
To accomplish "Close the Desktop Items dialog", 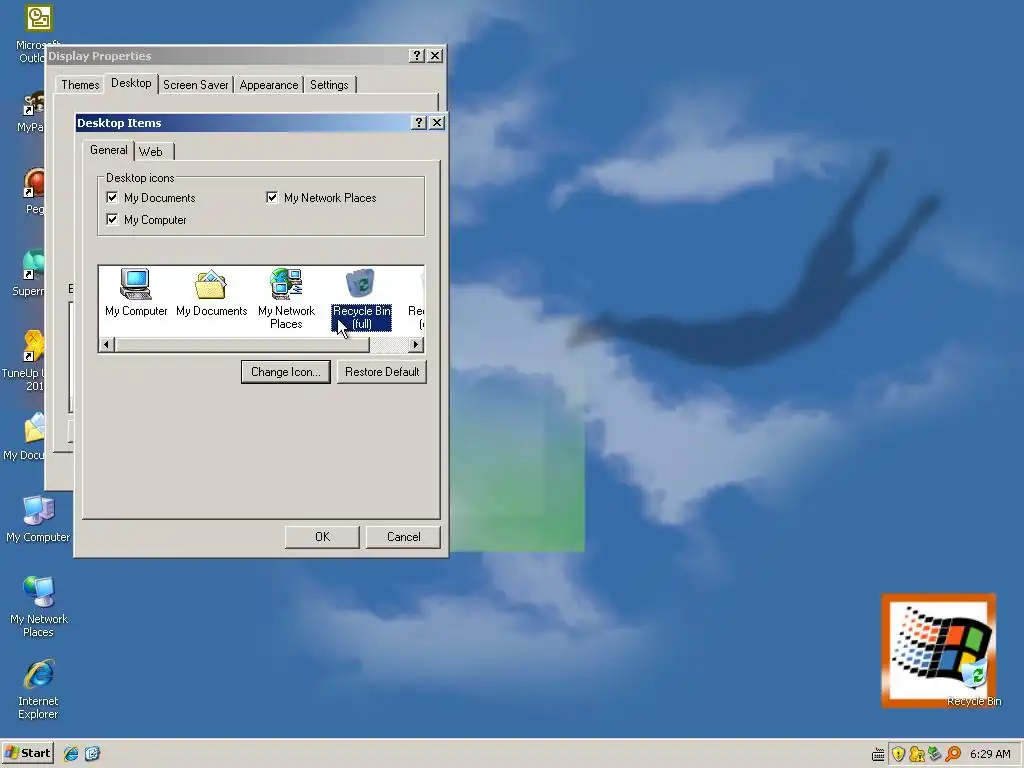I will 437,123.
